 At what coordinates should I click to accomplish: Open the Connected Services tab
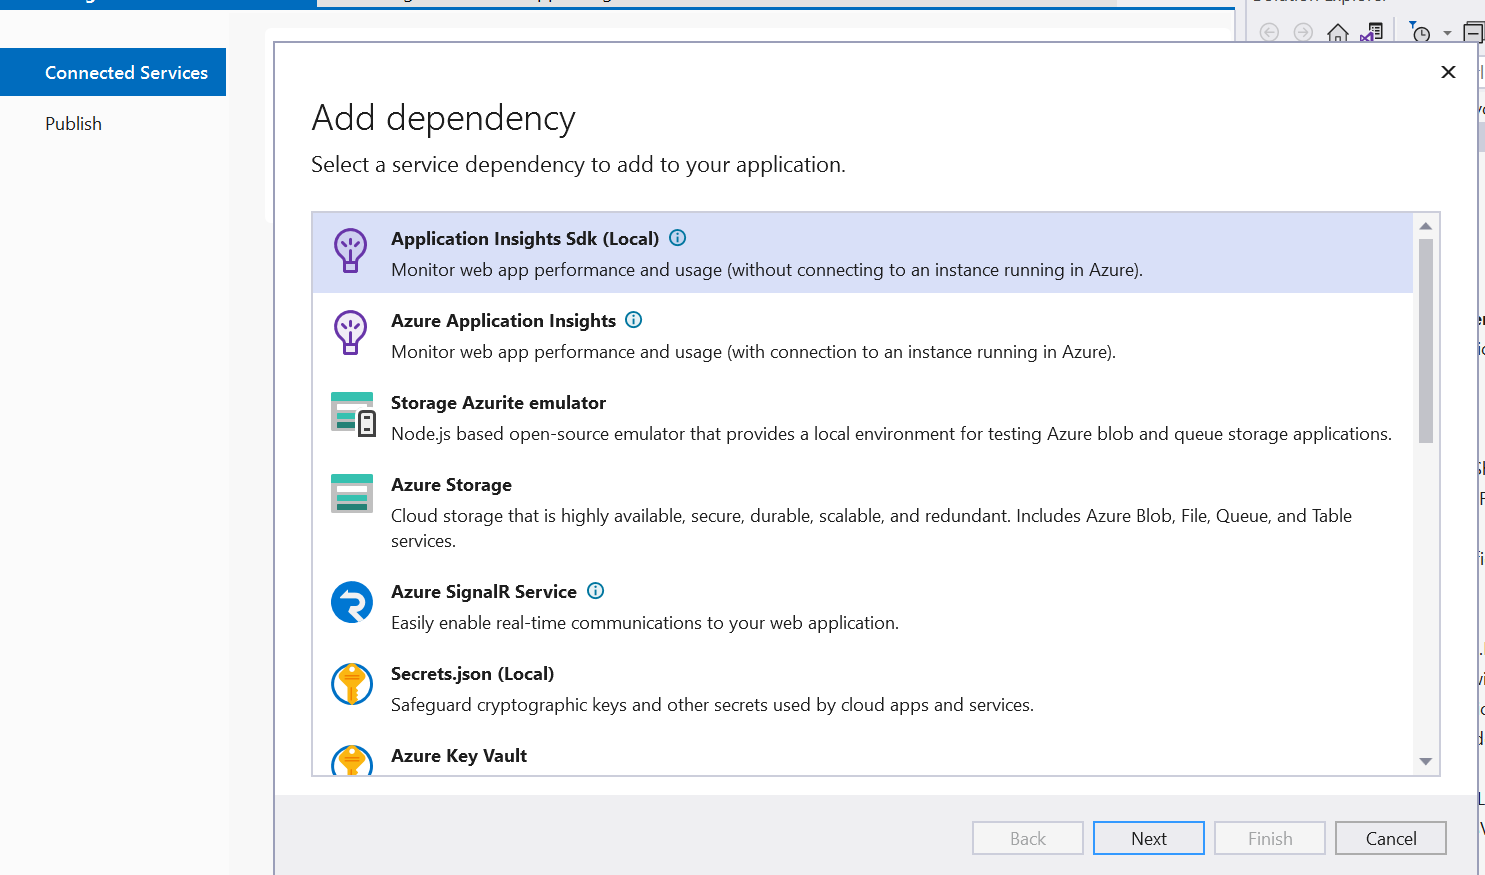click(113, 72)
